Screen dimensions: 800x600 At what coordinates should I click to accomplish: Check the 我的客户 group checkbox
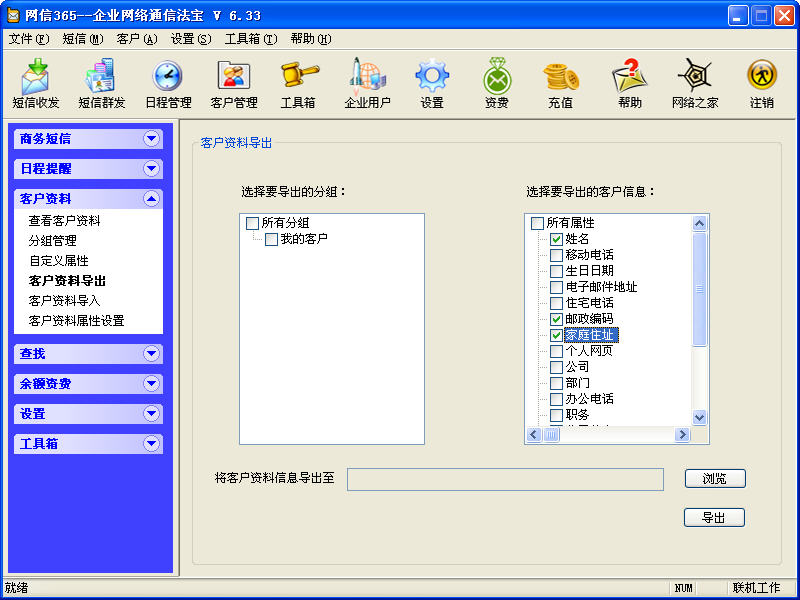coord(271,239)
